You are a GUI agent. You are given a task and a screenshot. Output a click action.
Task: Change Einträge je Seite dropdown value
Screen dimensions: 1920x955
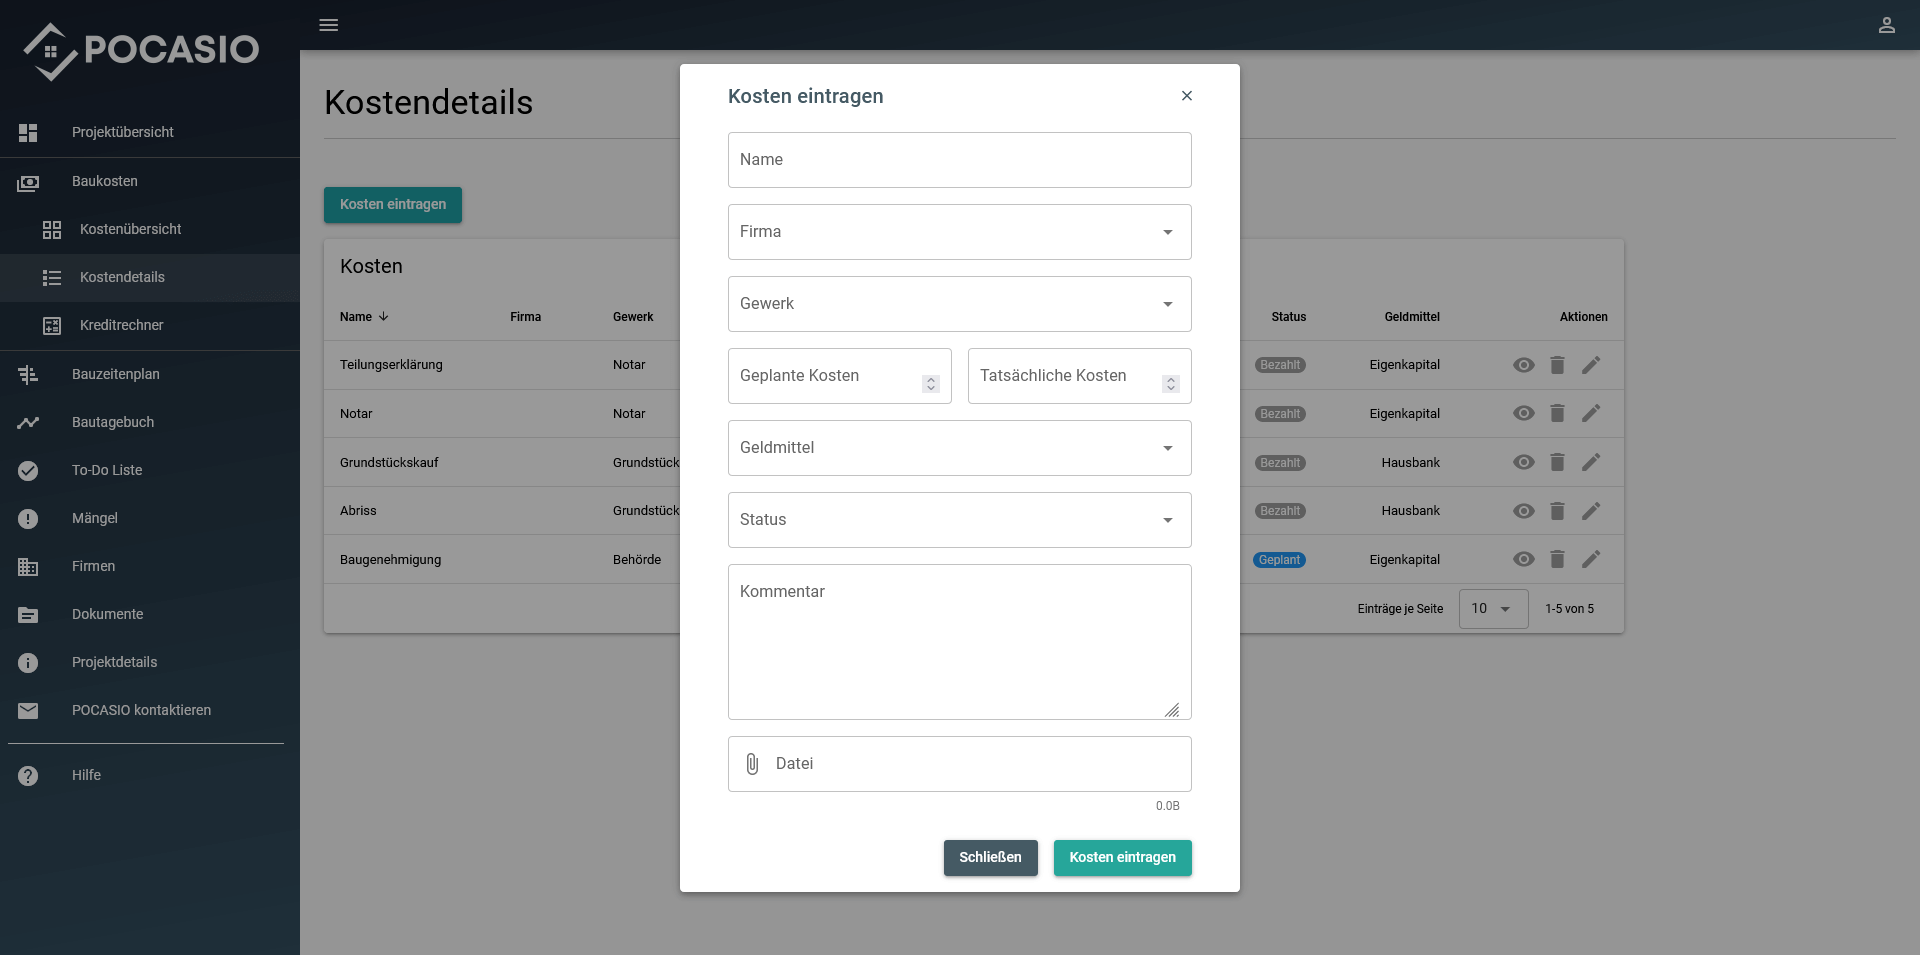pos(1493,609)
